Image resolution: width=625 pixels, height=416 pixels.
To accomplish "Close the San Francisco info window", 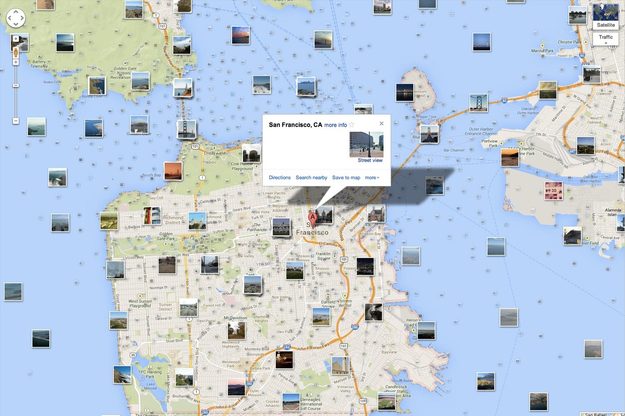I will (381, 124).
